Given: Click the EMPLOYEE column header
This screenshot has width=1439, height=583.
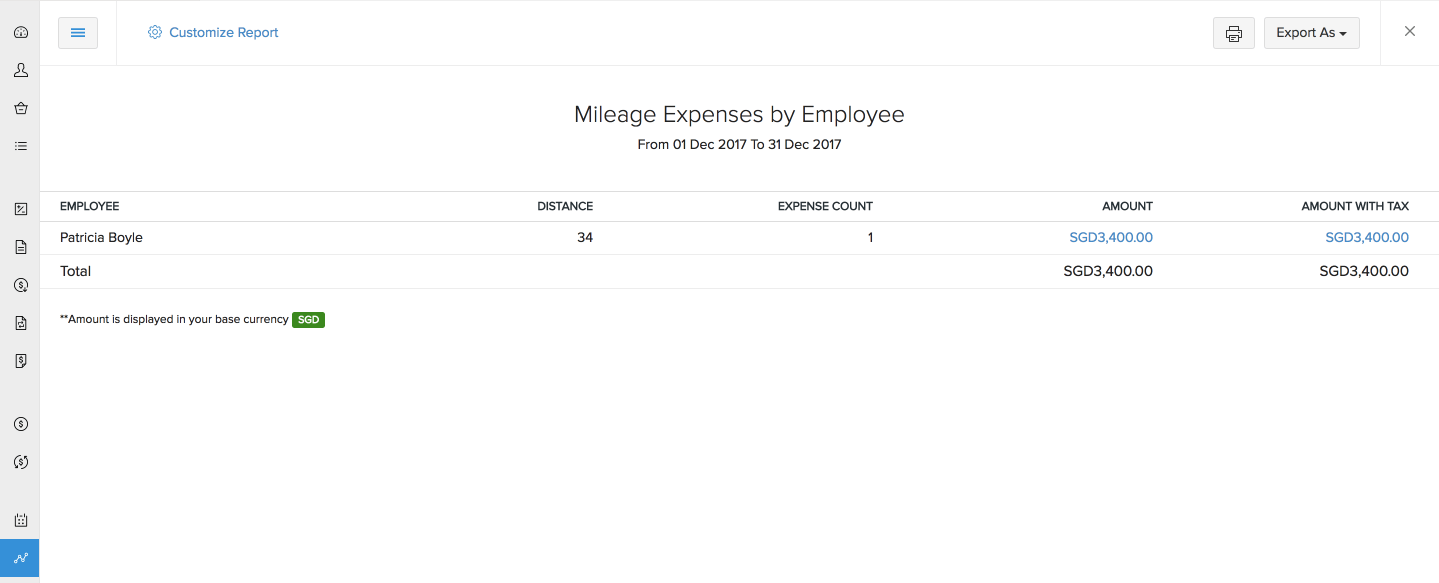Looking at the screenshot, I should click(x=89, y=206).
